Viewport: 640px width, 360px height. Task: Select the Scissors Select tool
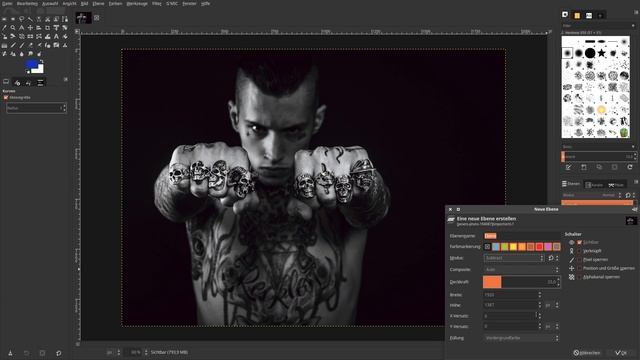tap(47, 19)
